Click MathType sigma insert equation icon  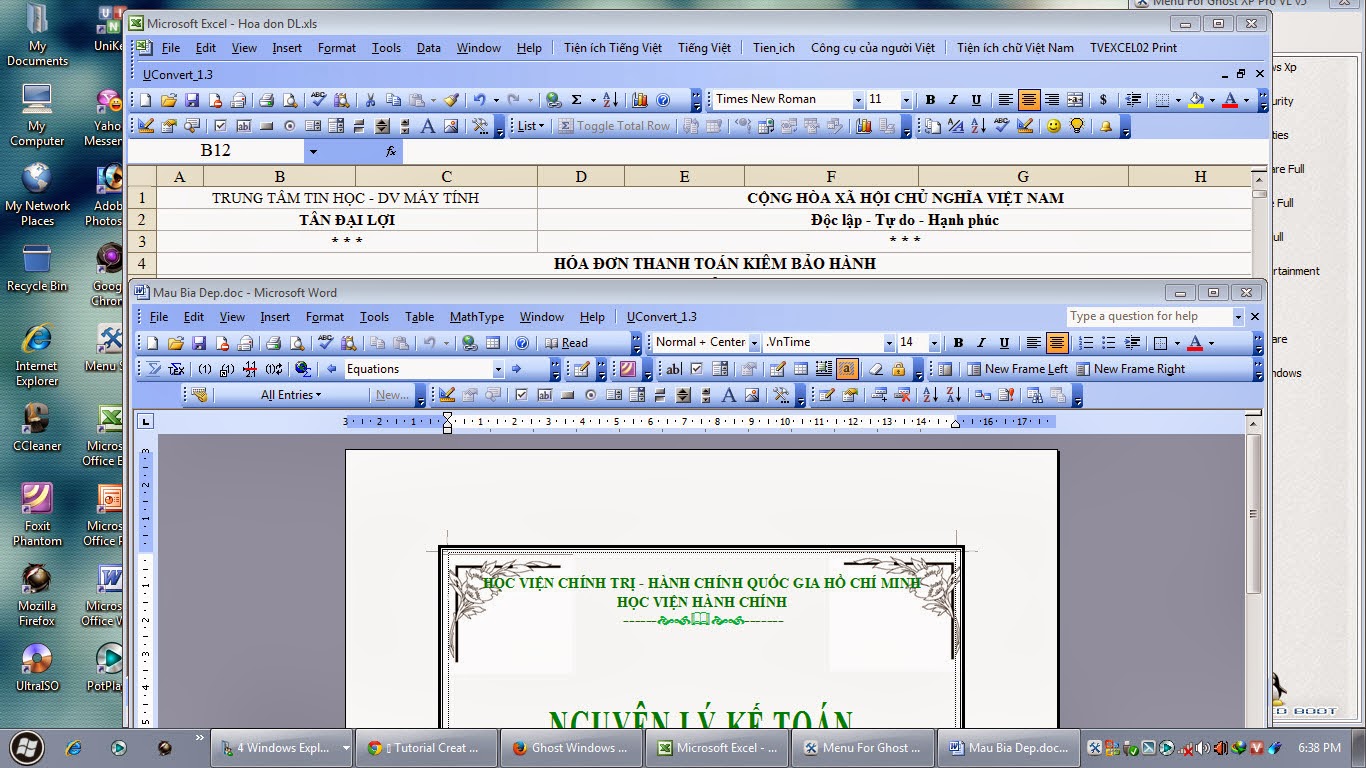154,369
